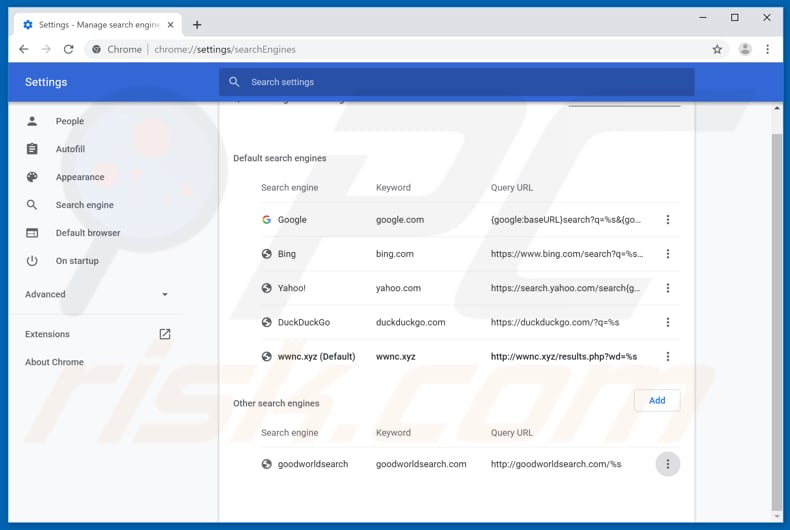Click the yahoo.com keyword

coord(398,288)
